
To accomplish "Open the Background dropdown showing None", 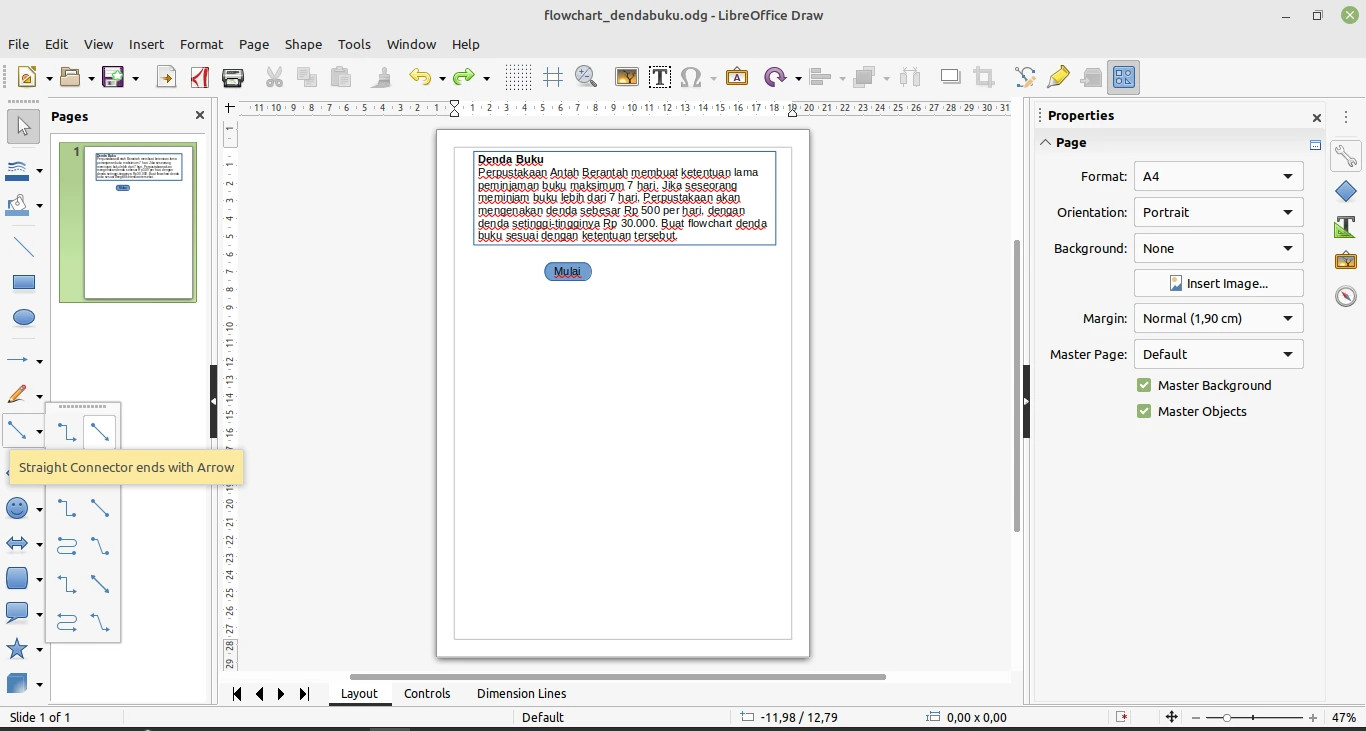I will [1218, 248].
